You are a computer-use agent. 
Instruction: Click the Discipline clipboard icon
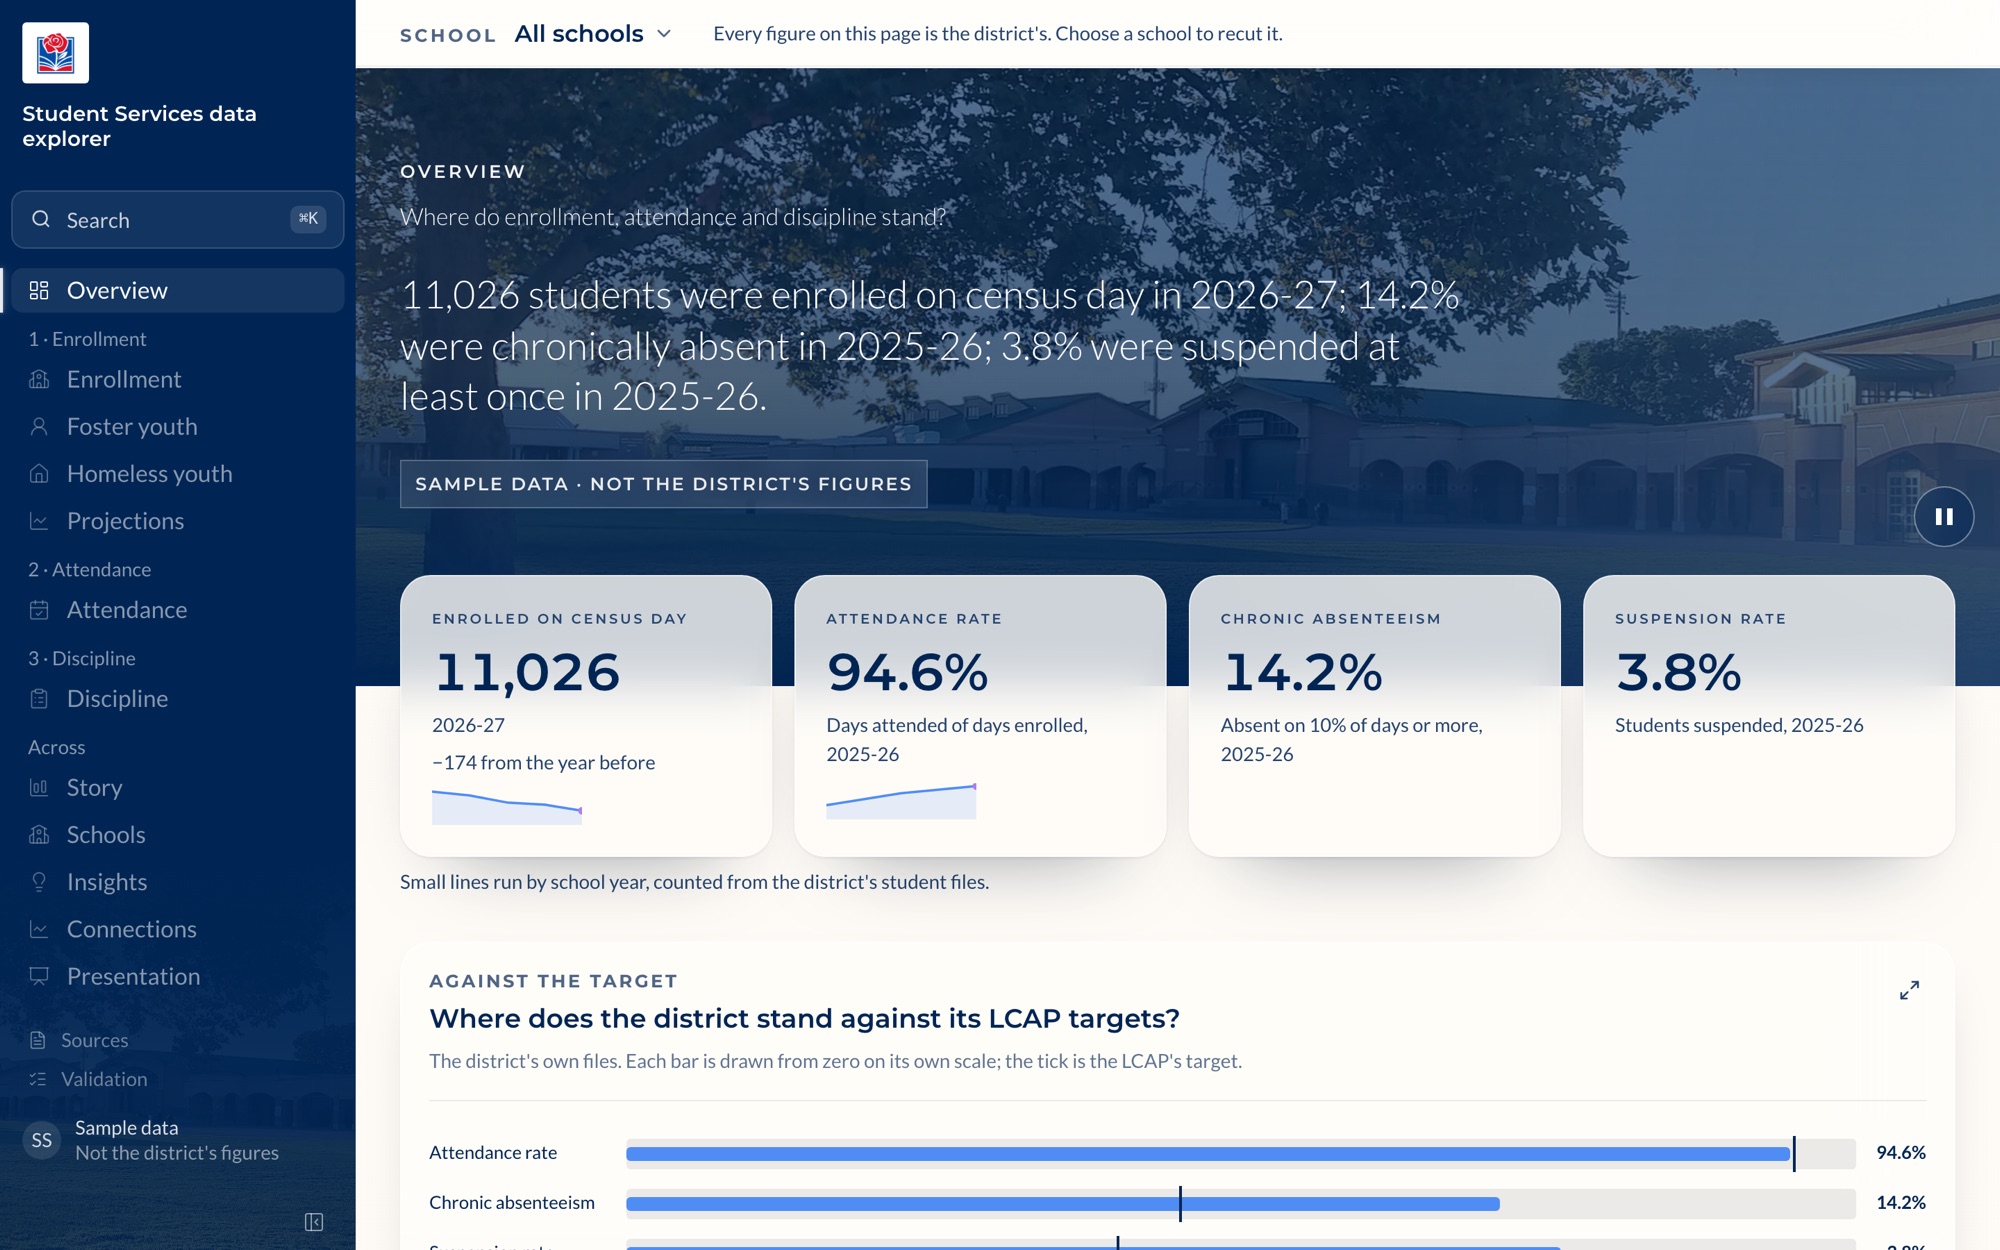(39, 698)
